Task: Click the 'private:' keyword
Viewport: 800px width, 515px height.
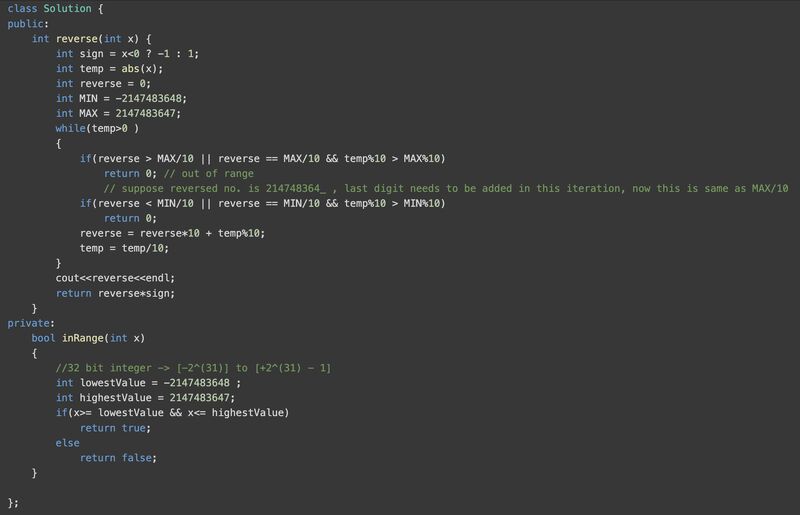Action: point(31,323)
